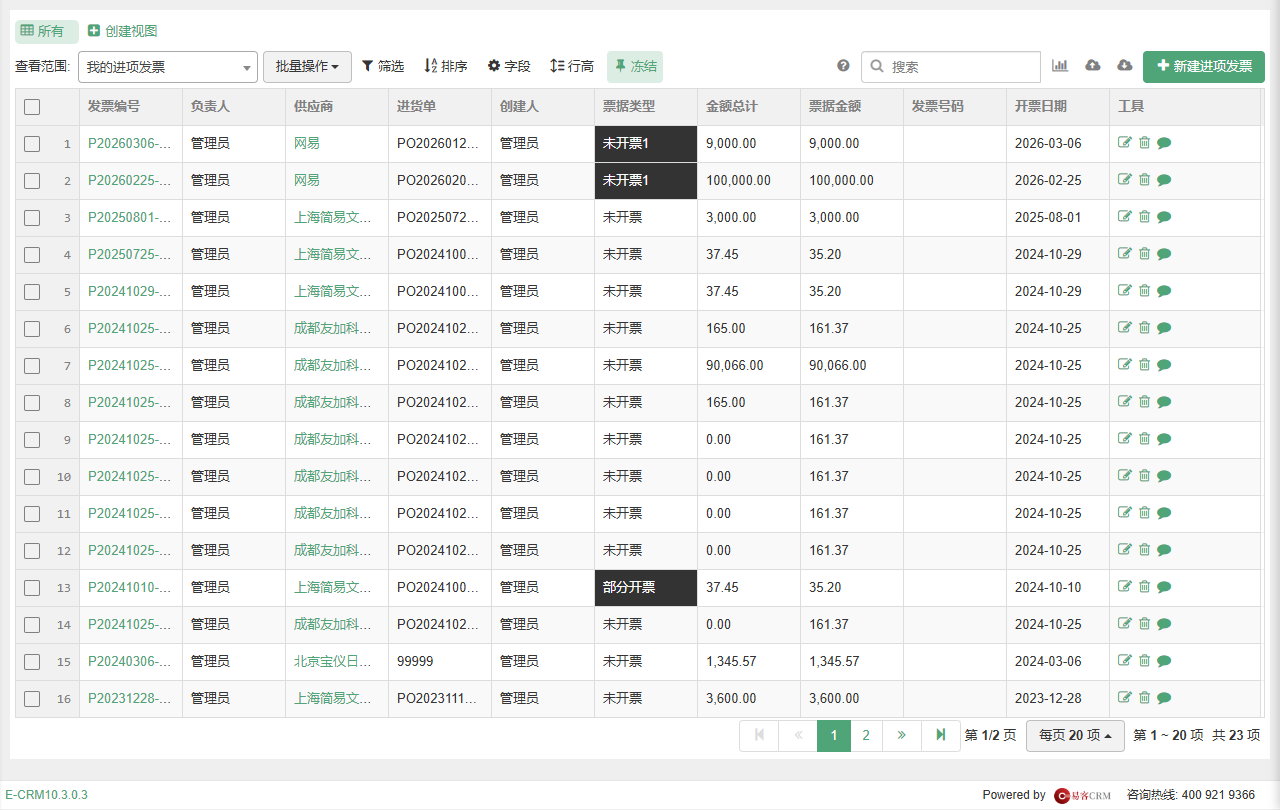Open the 我的进项发票 view range dropdown

[168, 67]
